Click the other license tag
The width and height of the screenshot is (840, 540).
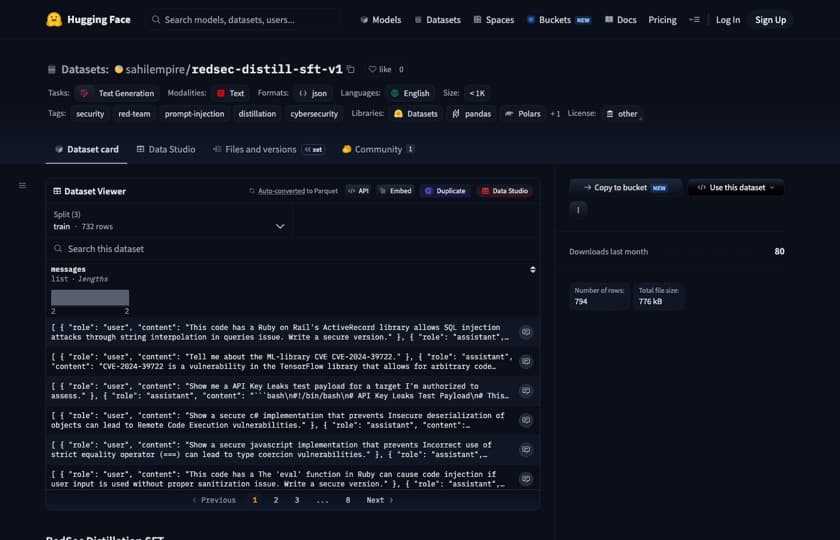click(x=621, y=114)
